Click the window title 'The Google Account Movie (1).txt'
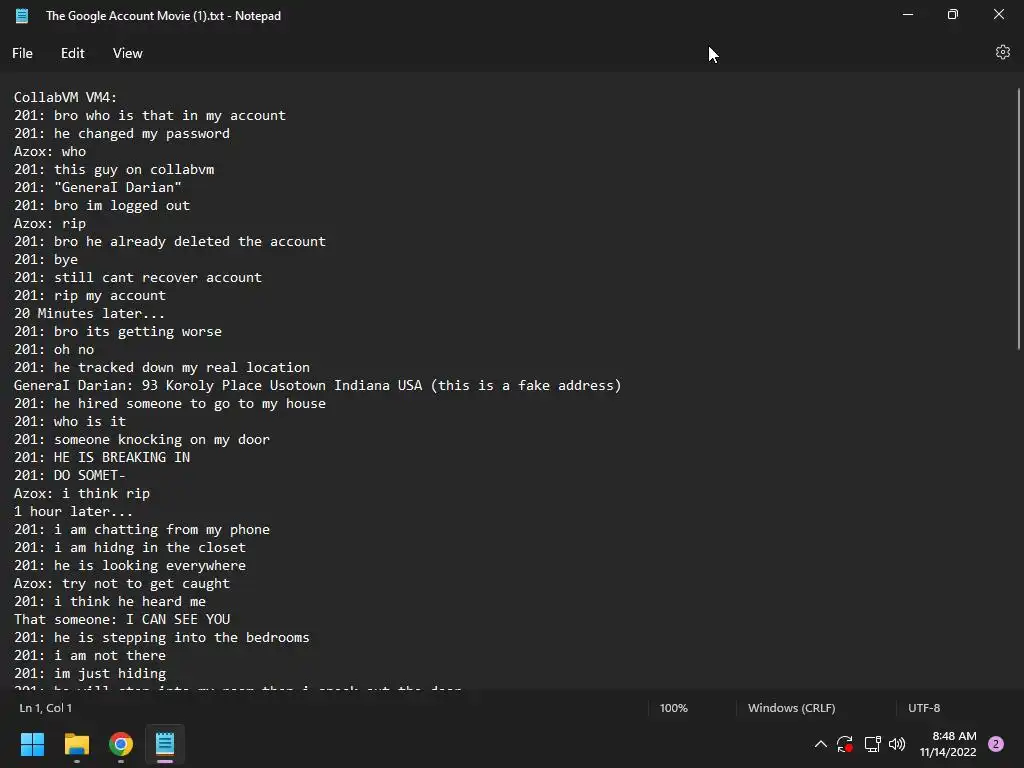 (x=135, y=16)
